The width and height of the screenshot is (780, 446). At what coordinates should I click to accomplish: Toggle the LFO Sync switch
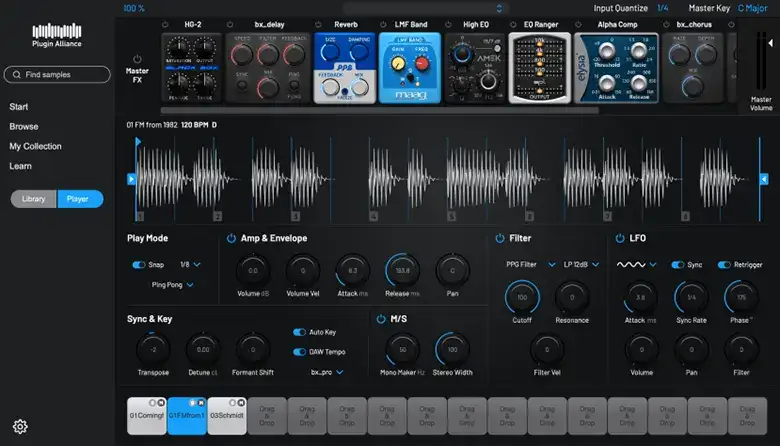click(678, 265)
